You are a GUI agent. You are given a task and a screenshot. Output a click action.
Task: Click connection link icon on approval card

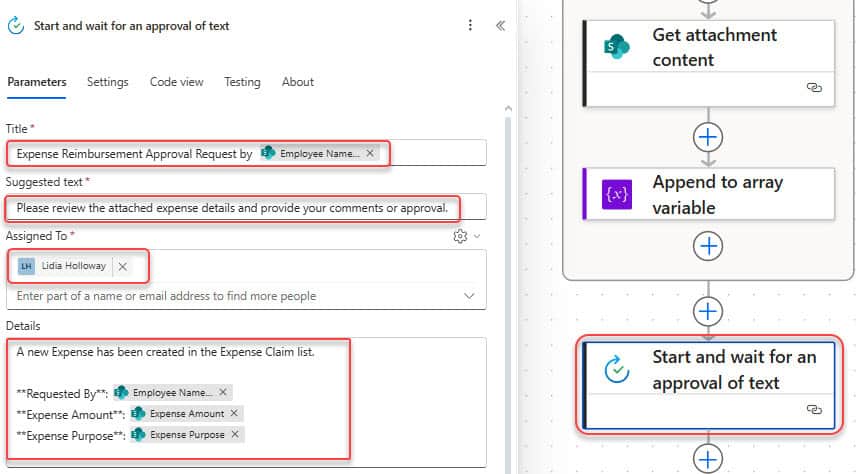(814, 409)
